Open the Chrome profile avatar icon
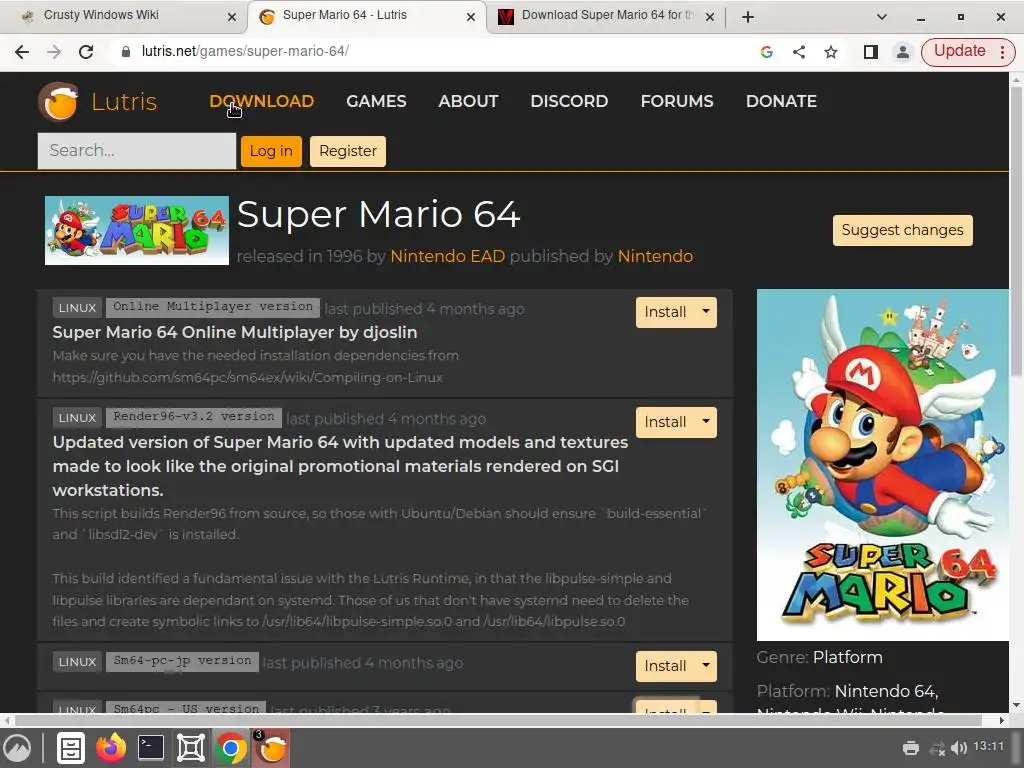Image resolution: width=1024 pixels, height=768 pixels. coord(903,52)
